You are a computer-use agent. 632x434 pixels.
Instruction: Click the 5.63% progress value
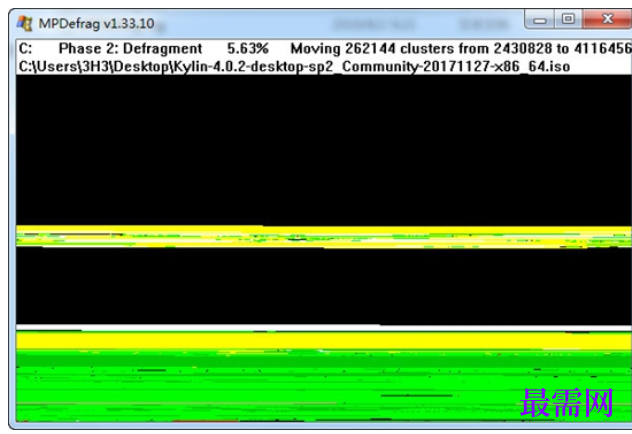click(x=248, y=49)
